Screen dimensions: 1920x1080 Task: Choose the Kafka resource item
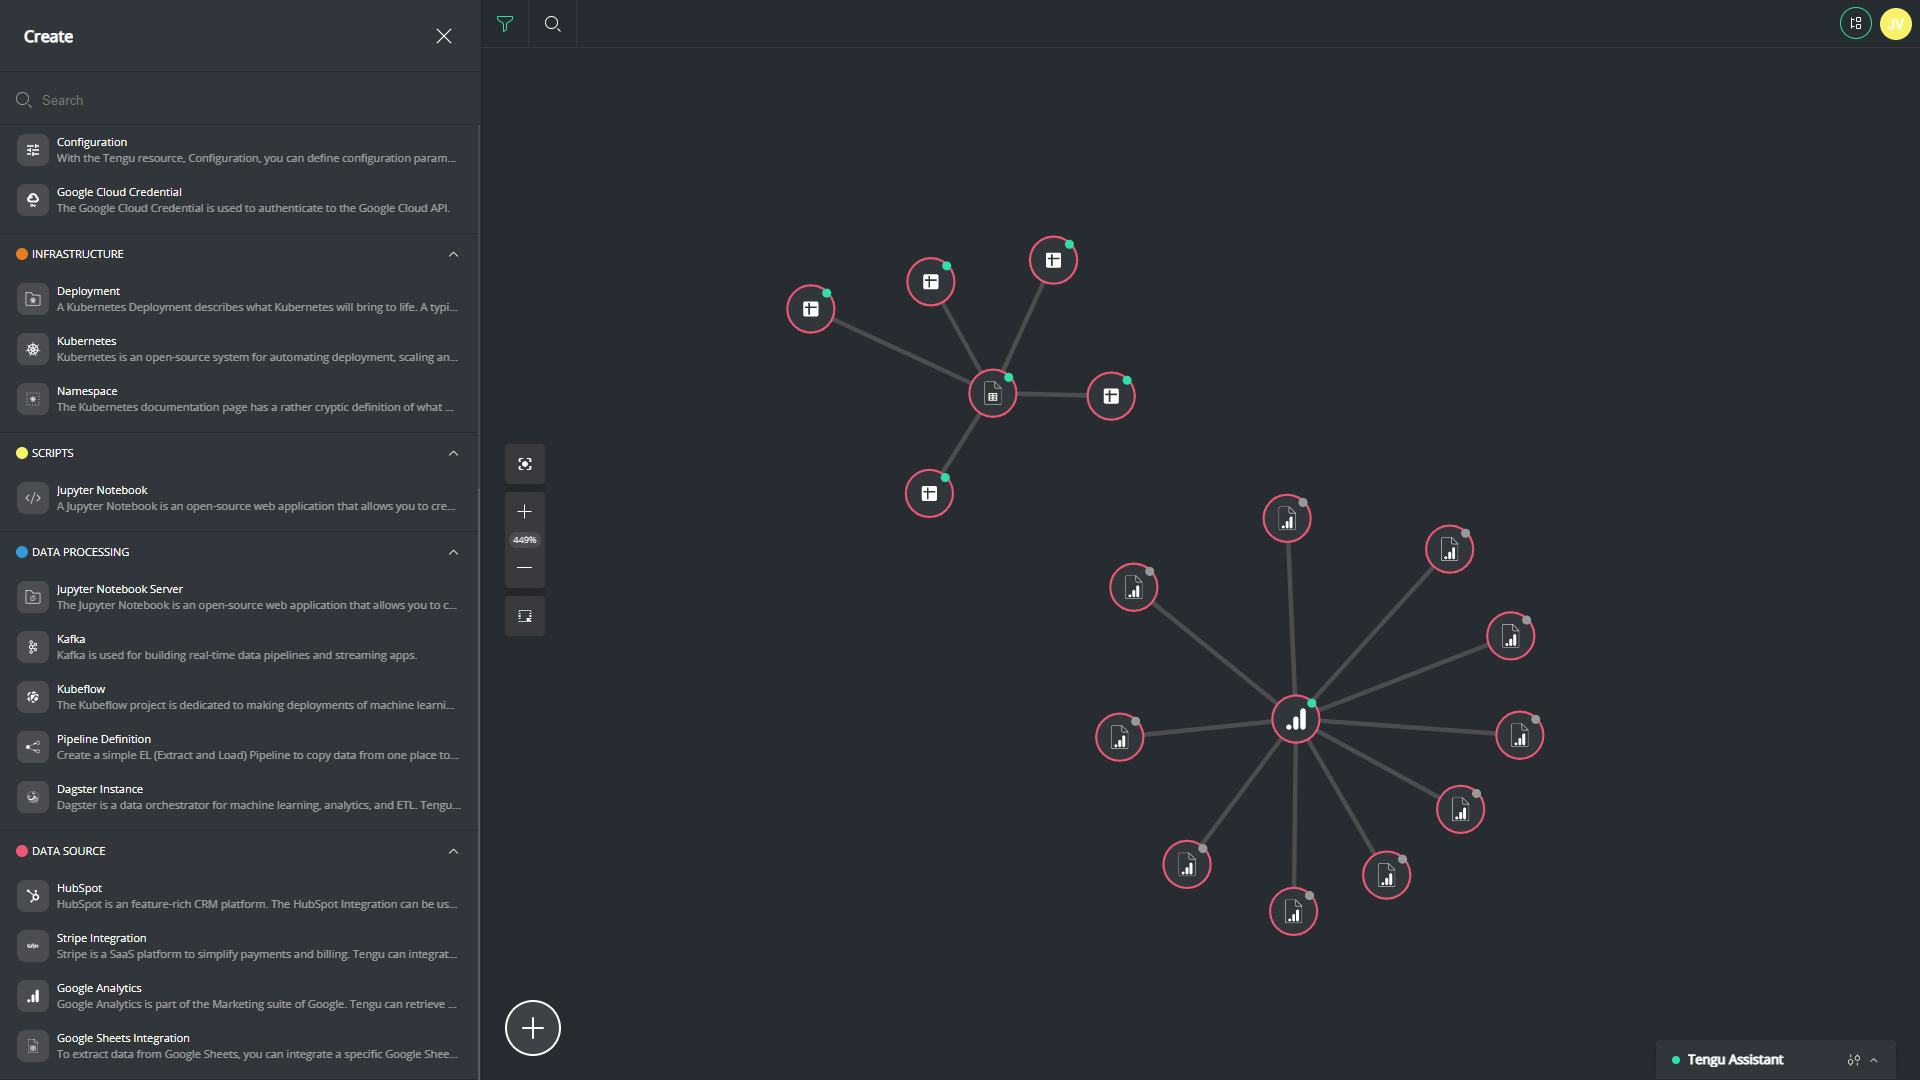click(238, 647)
